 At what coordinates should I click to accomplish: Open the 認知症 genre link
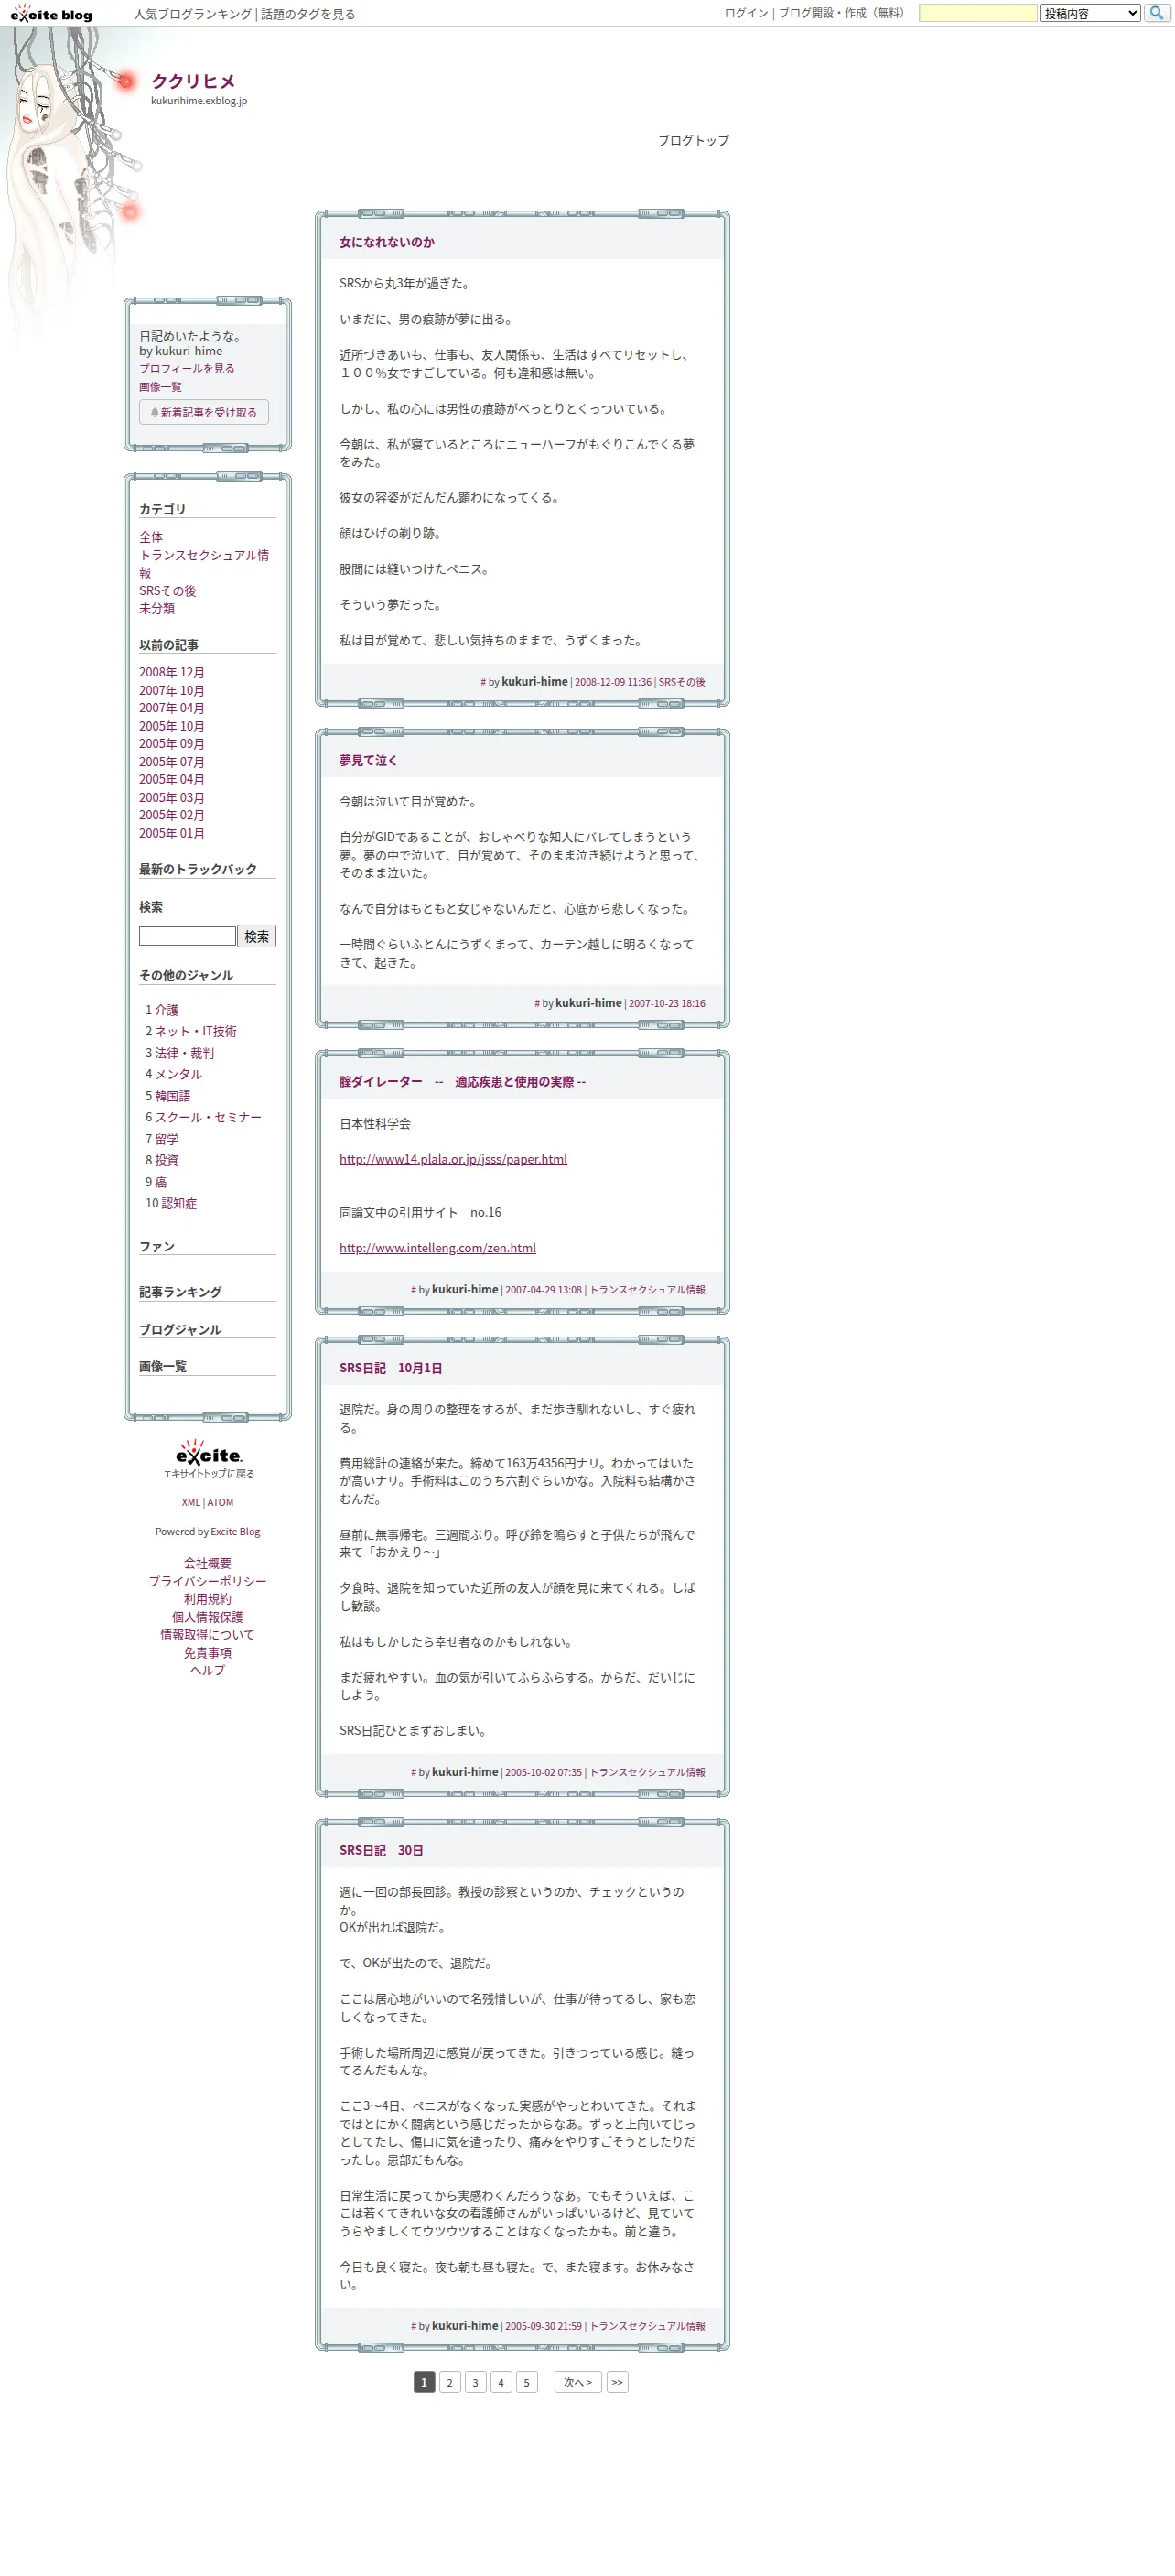(179, 1203)
